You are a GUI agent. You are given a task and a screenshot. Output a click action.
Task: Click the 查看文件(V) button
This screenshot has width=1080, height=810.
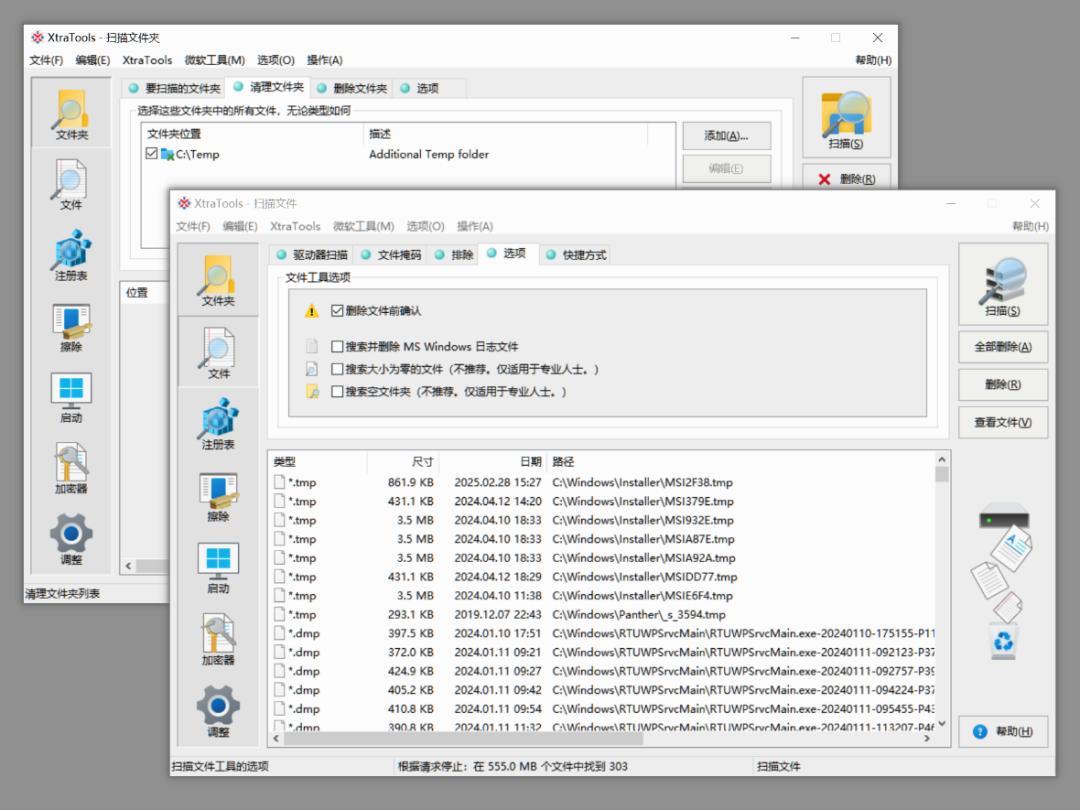point(1003,422)
